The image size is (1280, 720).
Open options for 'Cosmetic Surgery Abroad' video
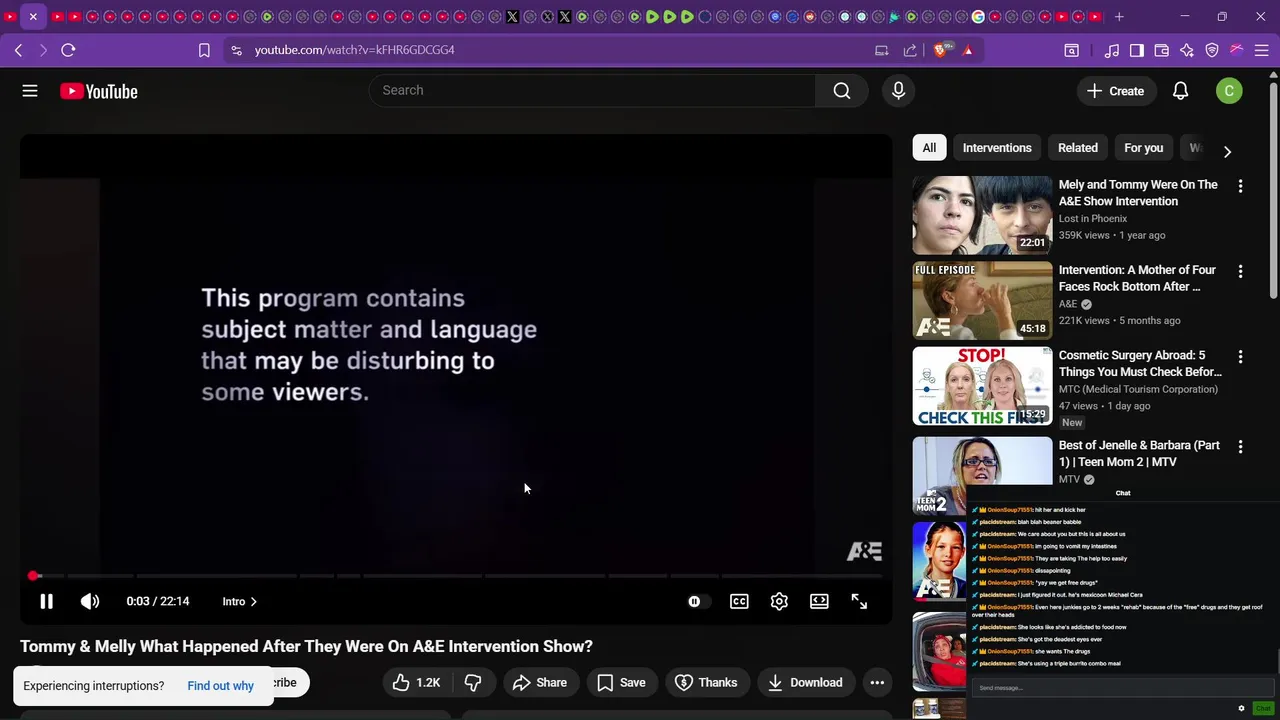(1240, 357)
